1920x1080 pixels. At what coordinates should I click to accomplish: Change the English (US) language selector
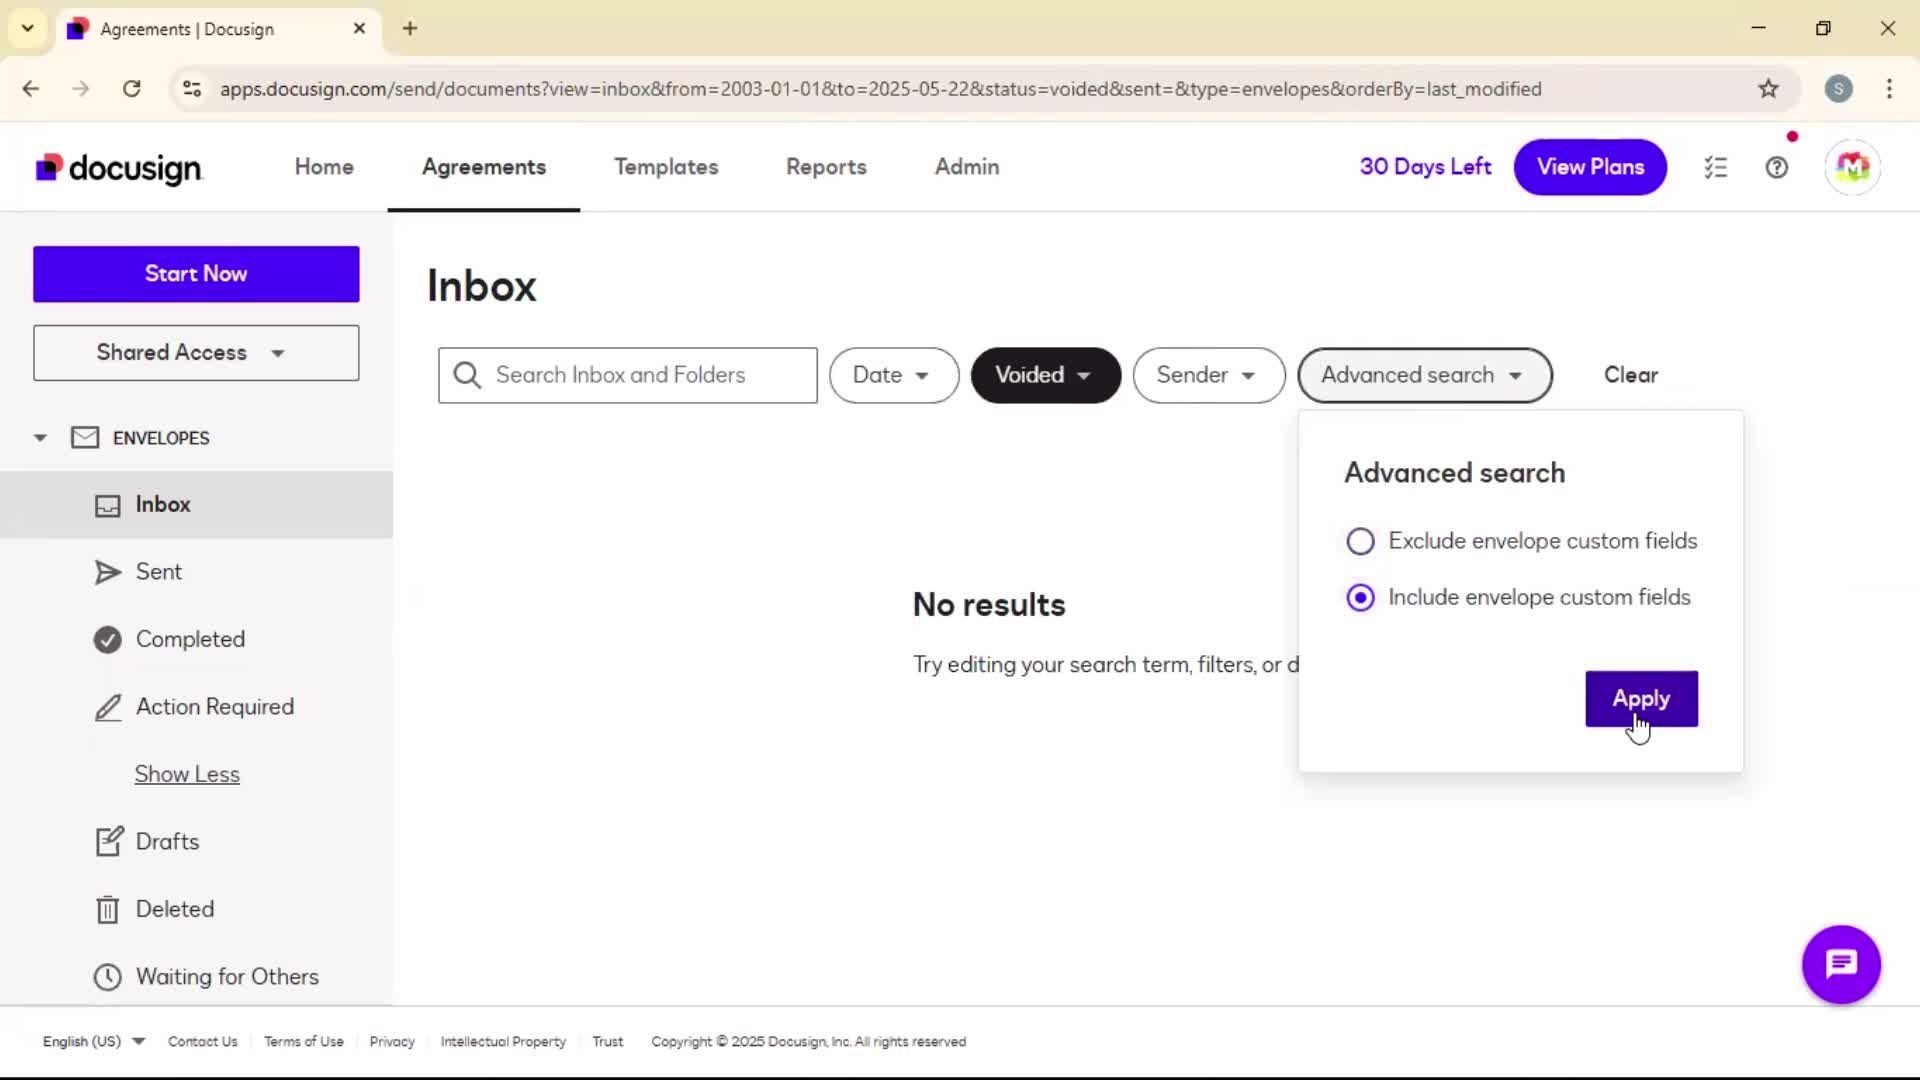click(94, 1041)
